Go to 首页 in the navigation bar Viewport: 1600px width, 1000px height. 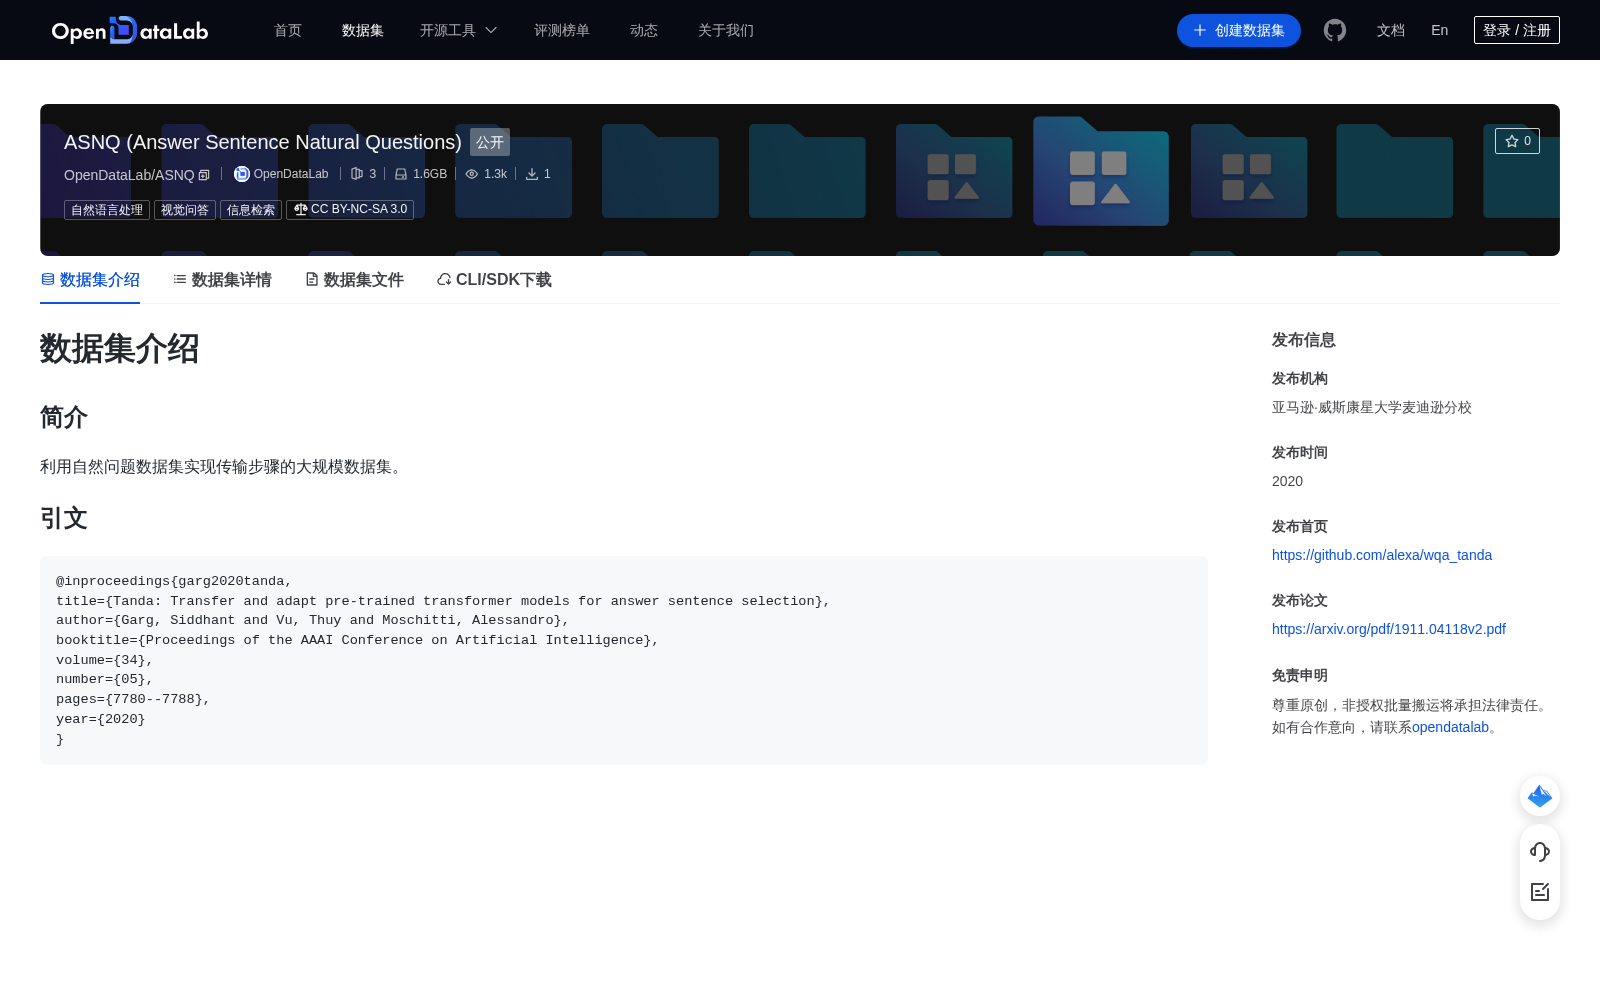point(288,30)
